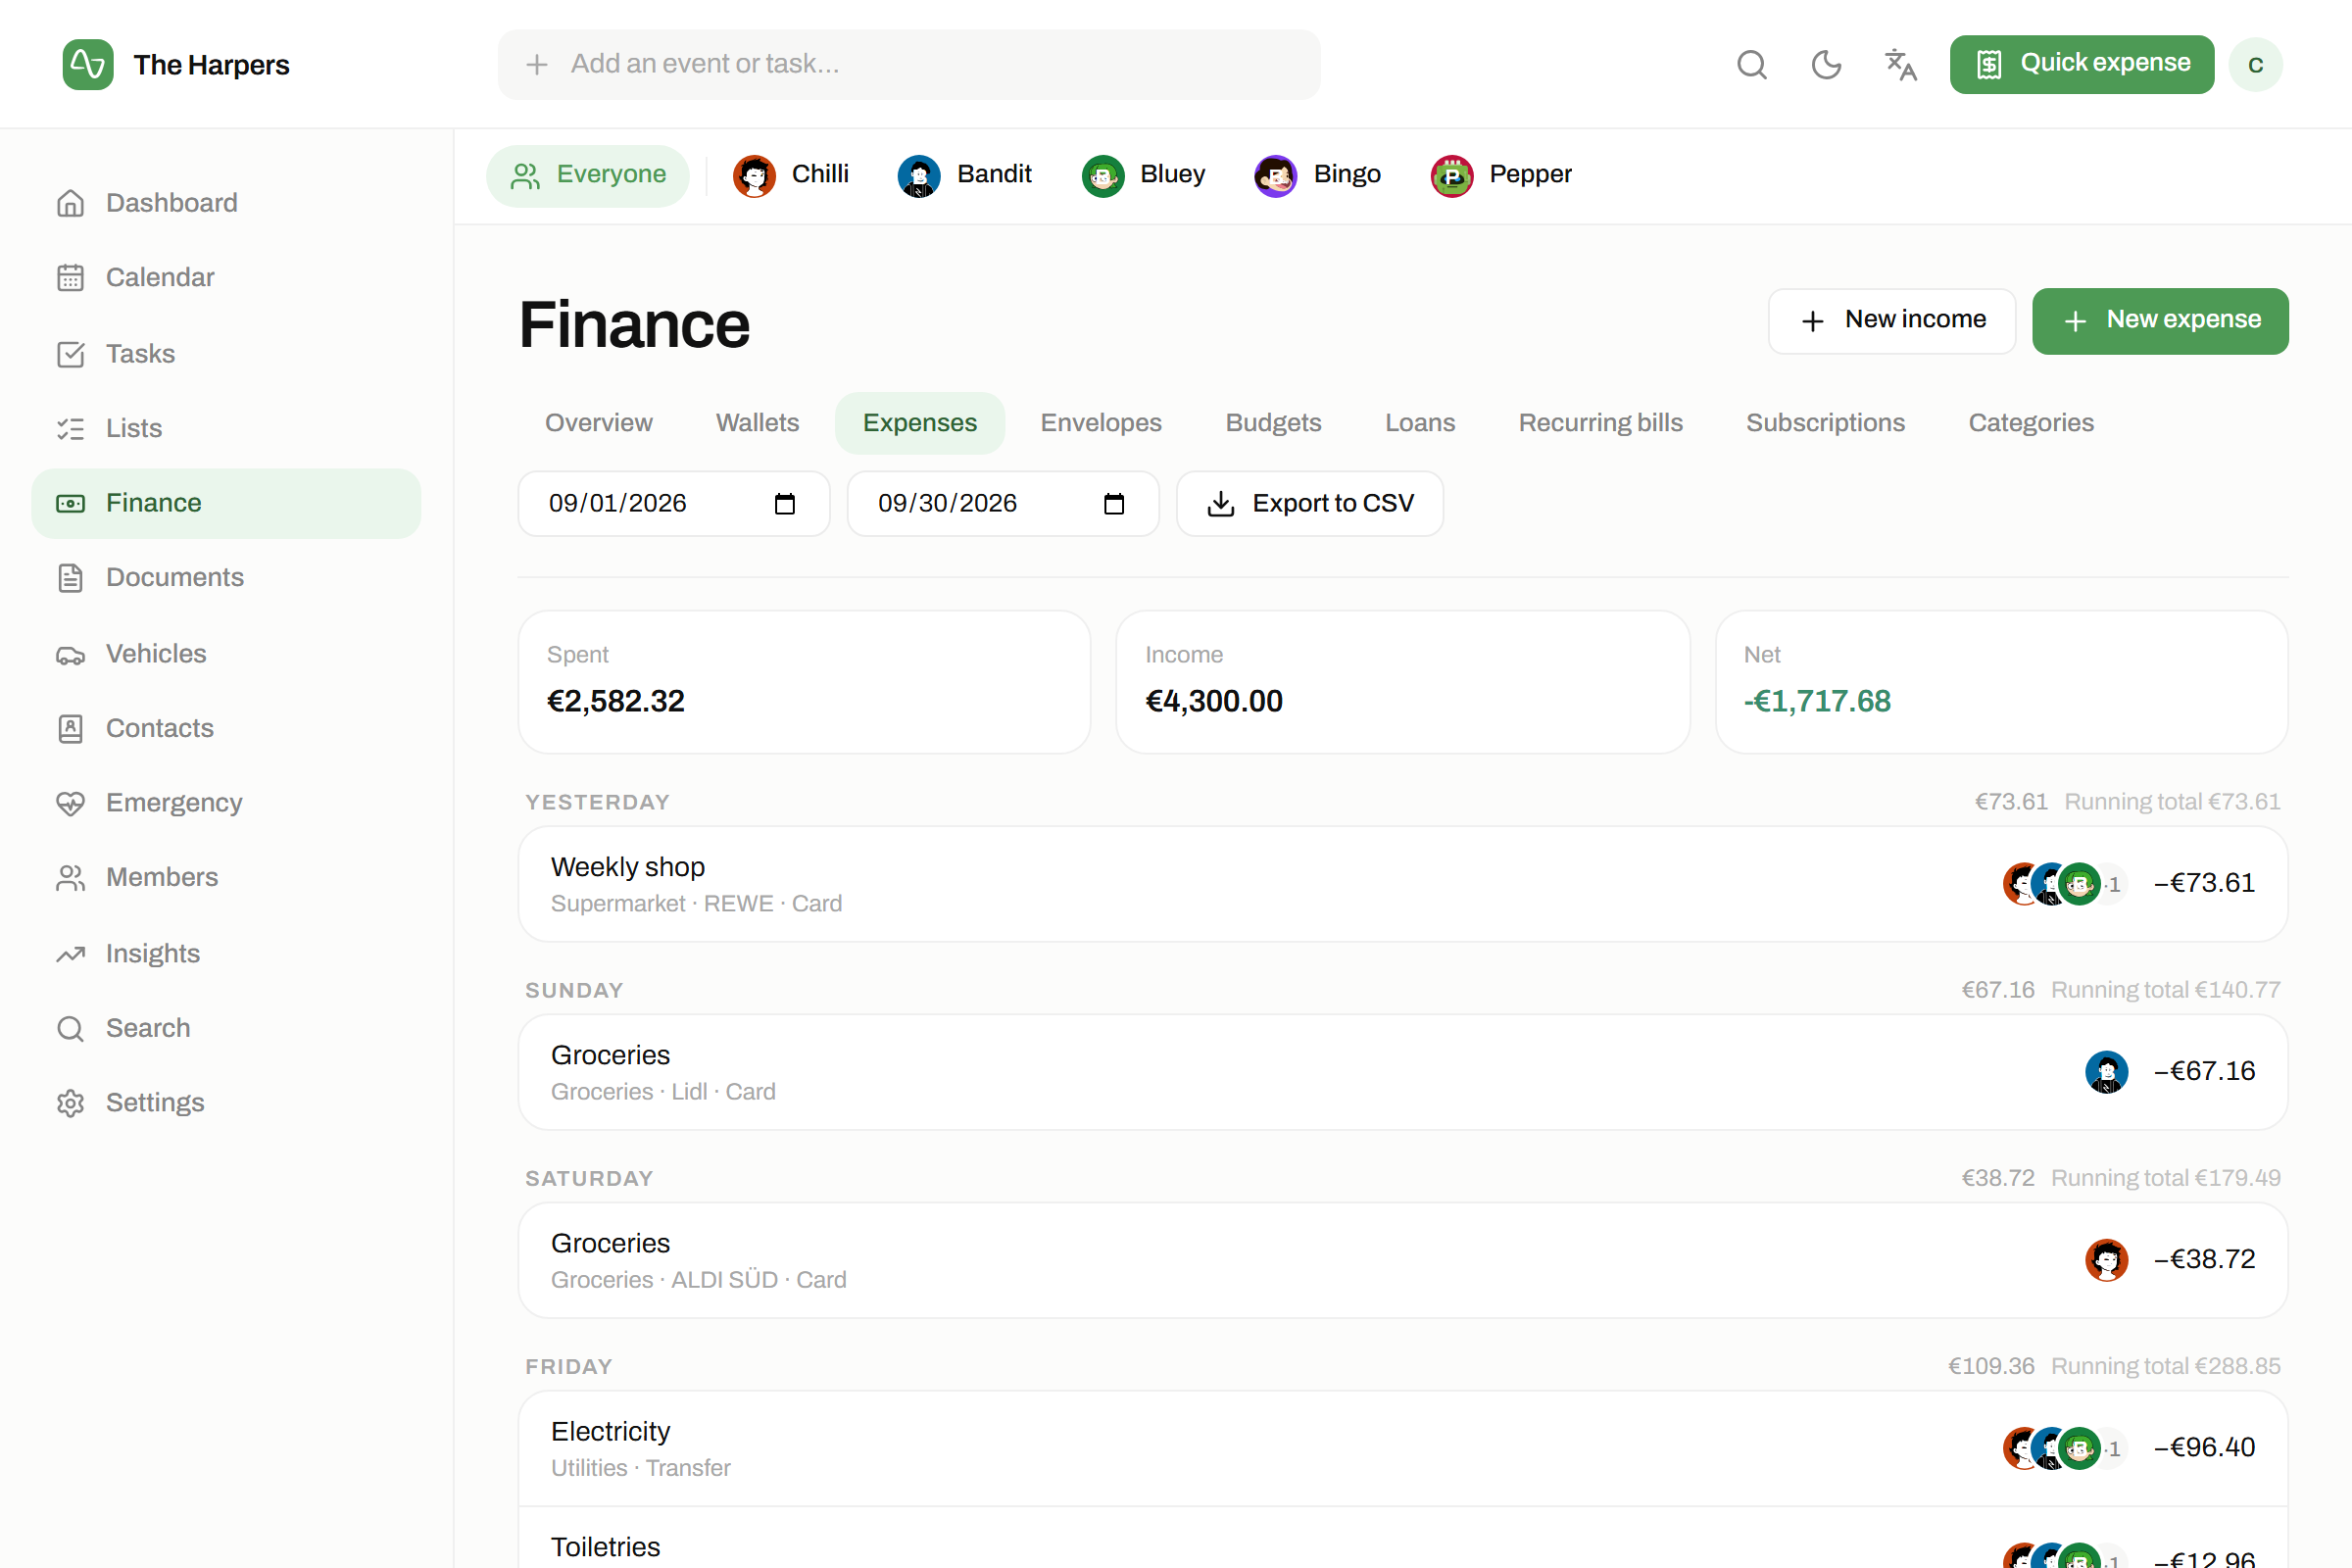Click the Quick expense button
Viewport: 2352px width, 1568px height.
(x=2082, y=64)
